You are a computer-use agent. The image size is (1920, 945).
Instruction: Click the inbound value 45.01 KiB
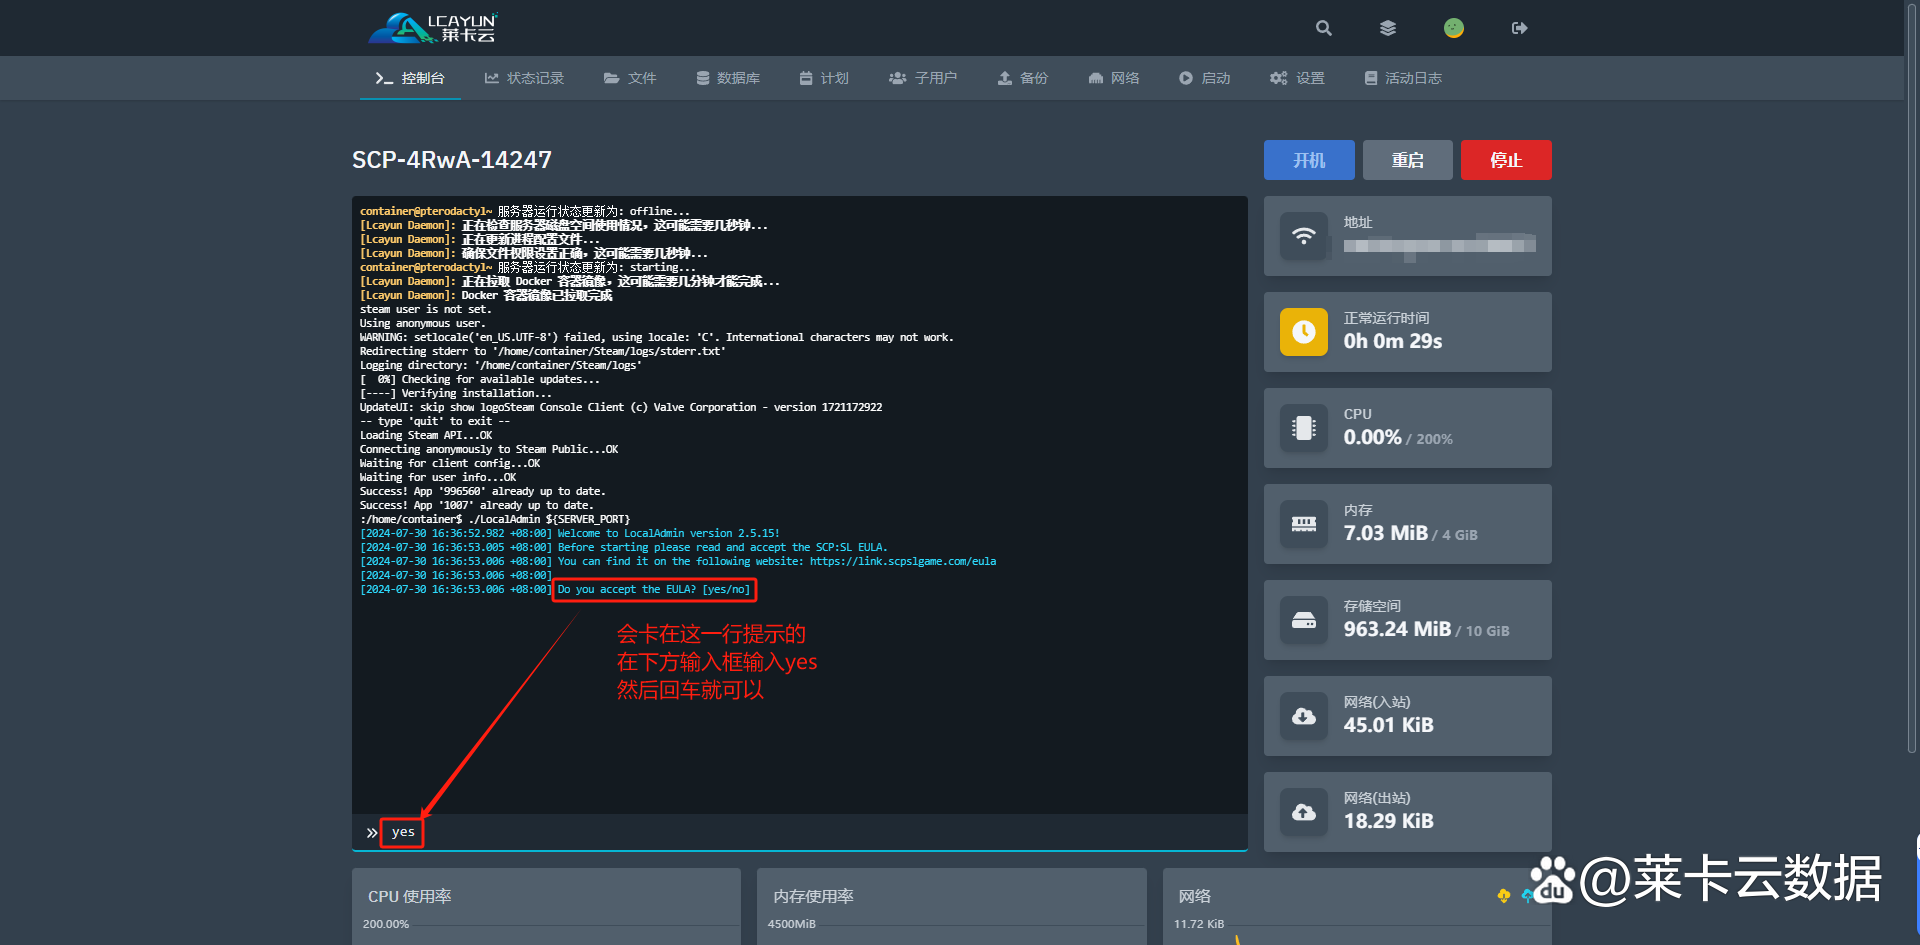(x=1389, y=725)
